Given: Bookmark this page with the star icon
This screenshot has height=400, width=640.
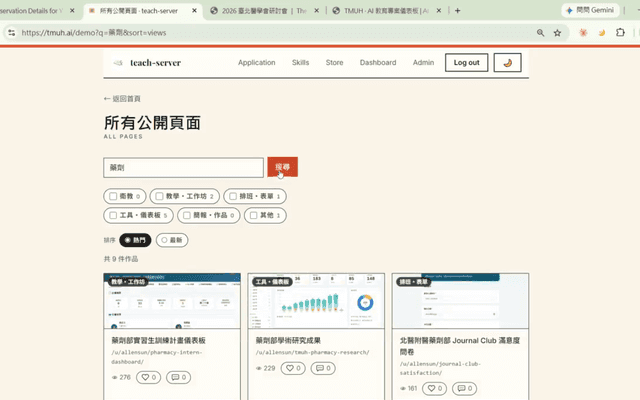Looking at the screenshot, I should pos(557,33).
